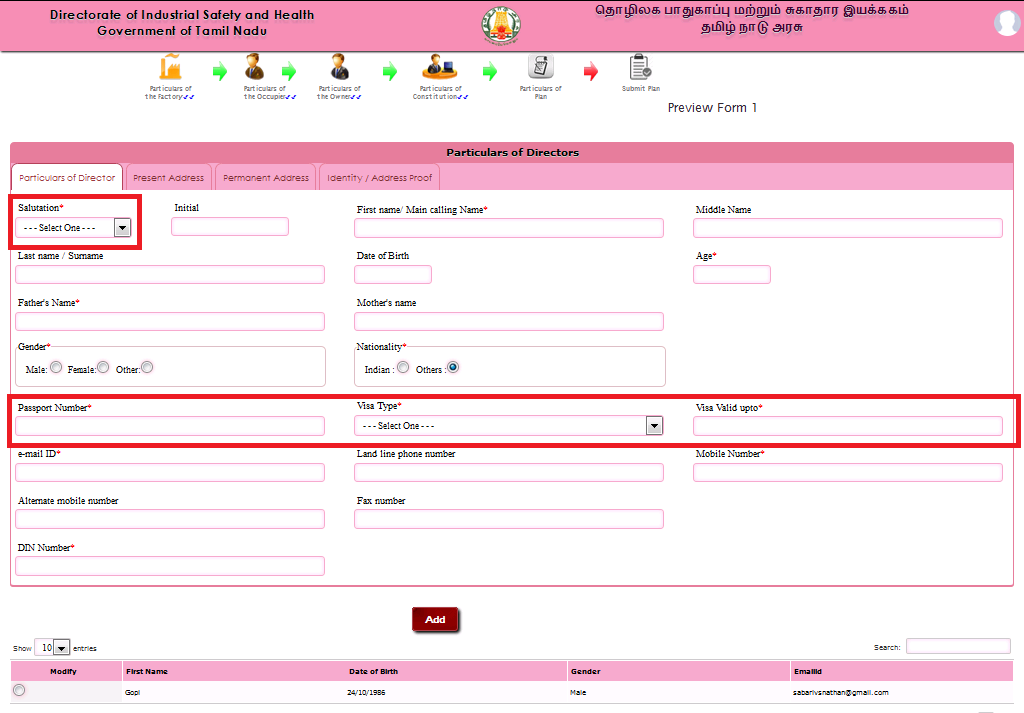Sort table by Gender column
Image resolution: width=1024 pixels, height=713 pixels.
pos(679,671)
